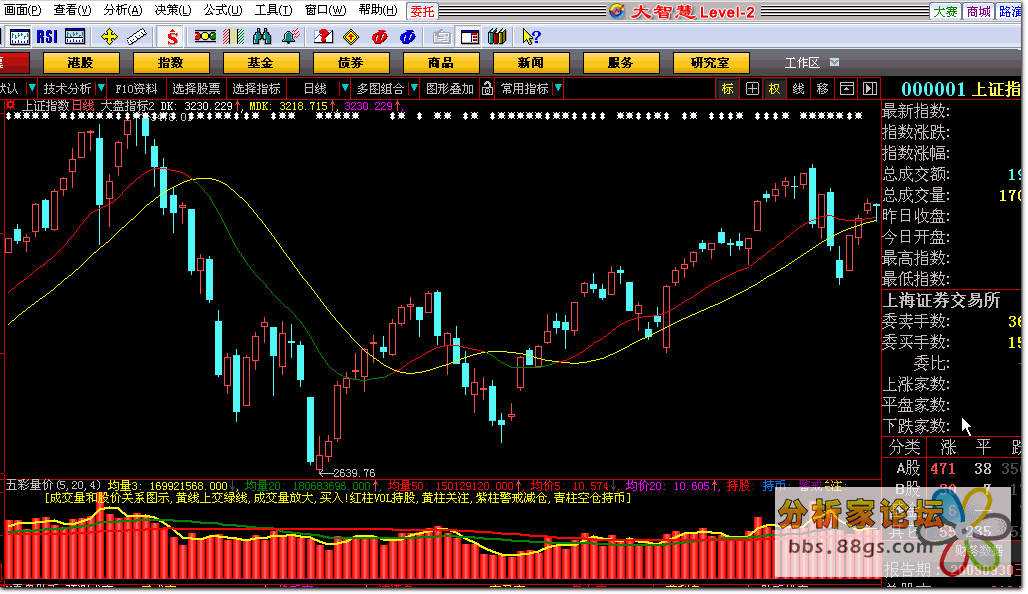Open the binoculars search tool
The image size is (1028, 594).
pyautogui.click(x=262, y=37)
